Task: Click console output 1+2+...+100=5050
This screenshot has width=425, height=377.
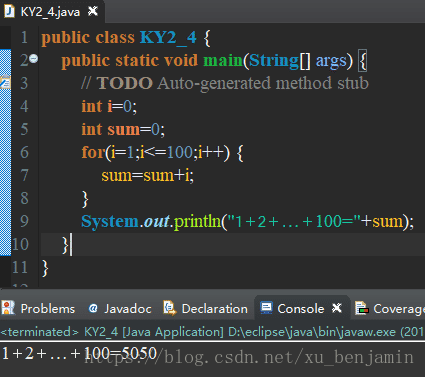Action: [x=79, y=353]
